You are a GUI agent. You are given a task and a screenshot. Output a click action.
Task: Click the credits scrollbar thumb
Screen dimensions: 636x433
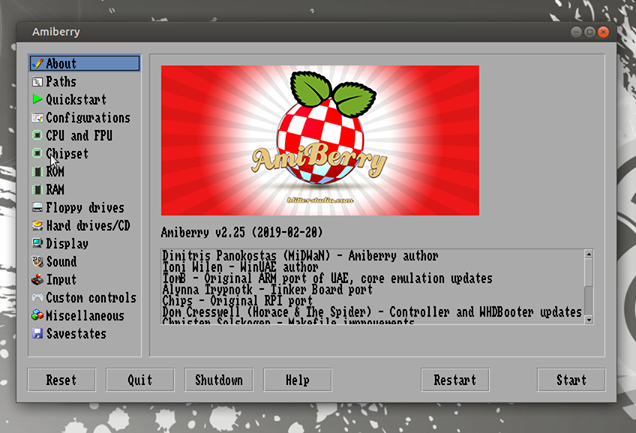(589, 272)
